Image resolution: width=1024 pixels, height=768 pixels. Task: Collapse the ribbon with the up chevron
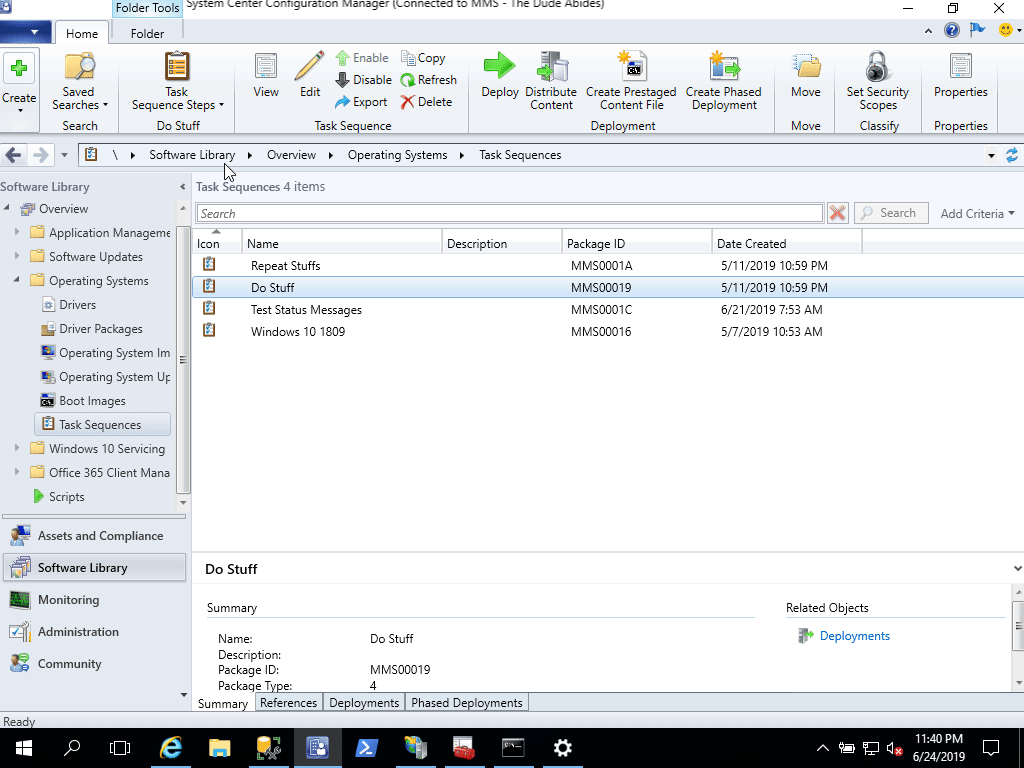click(x=928, y=31)
